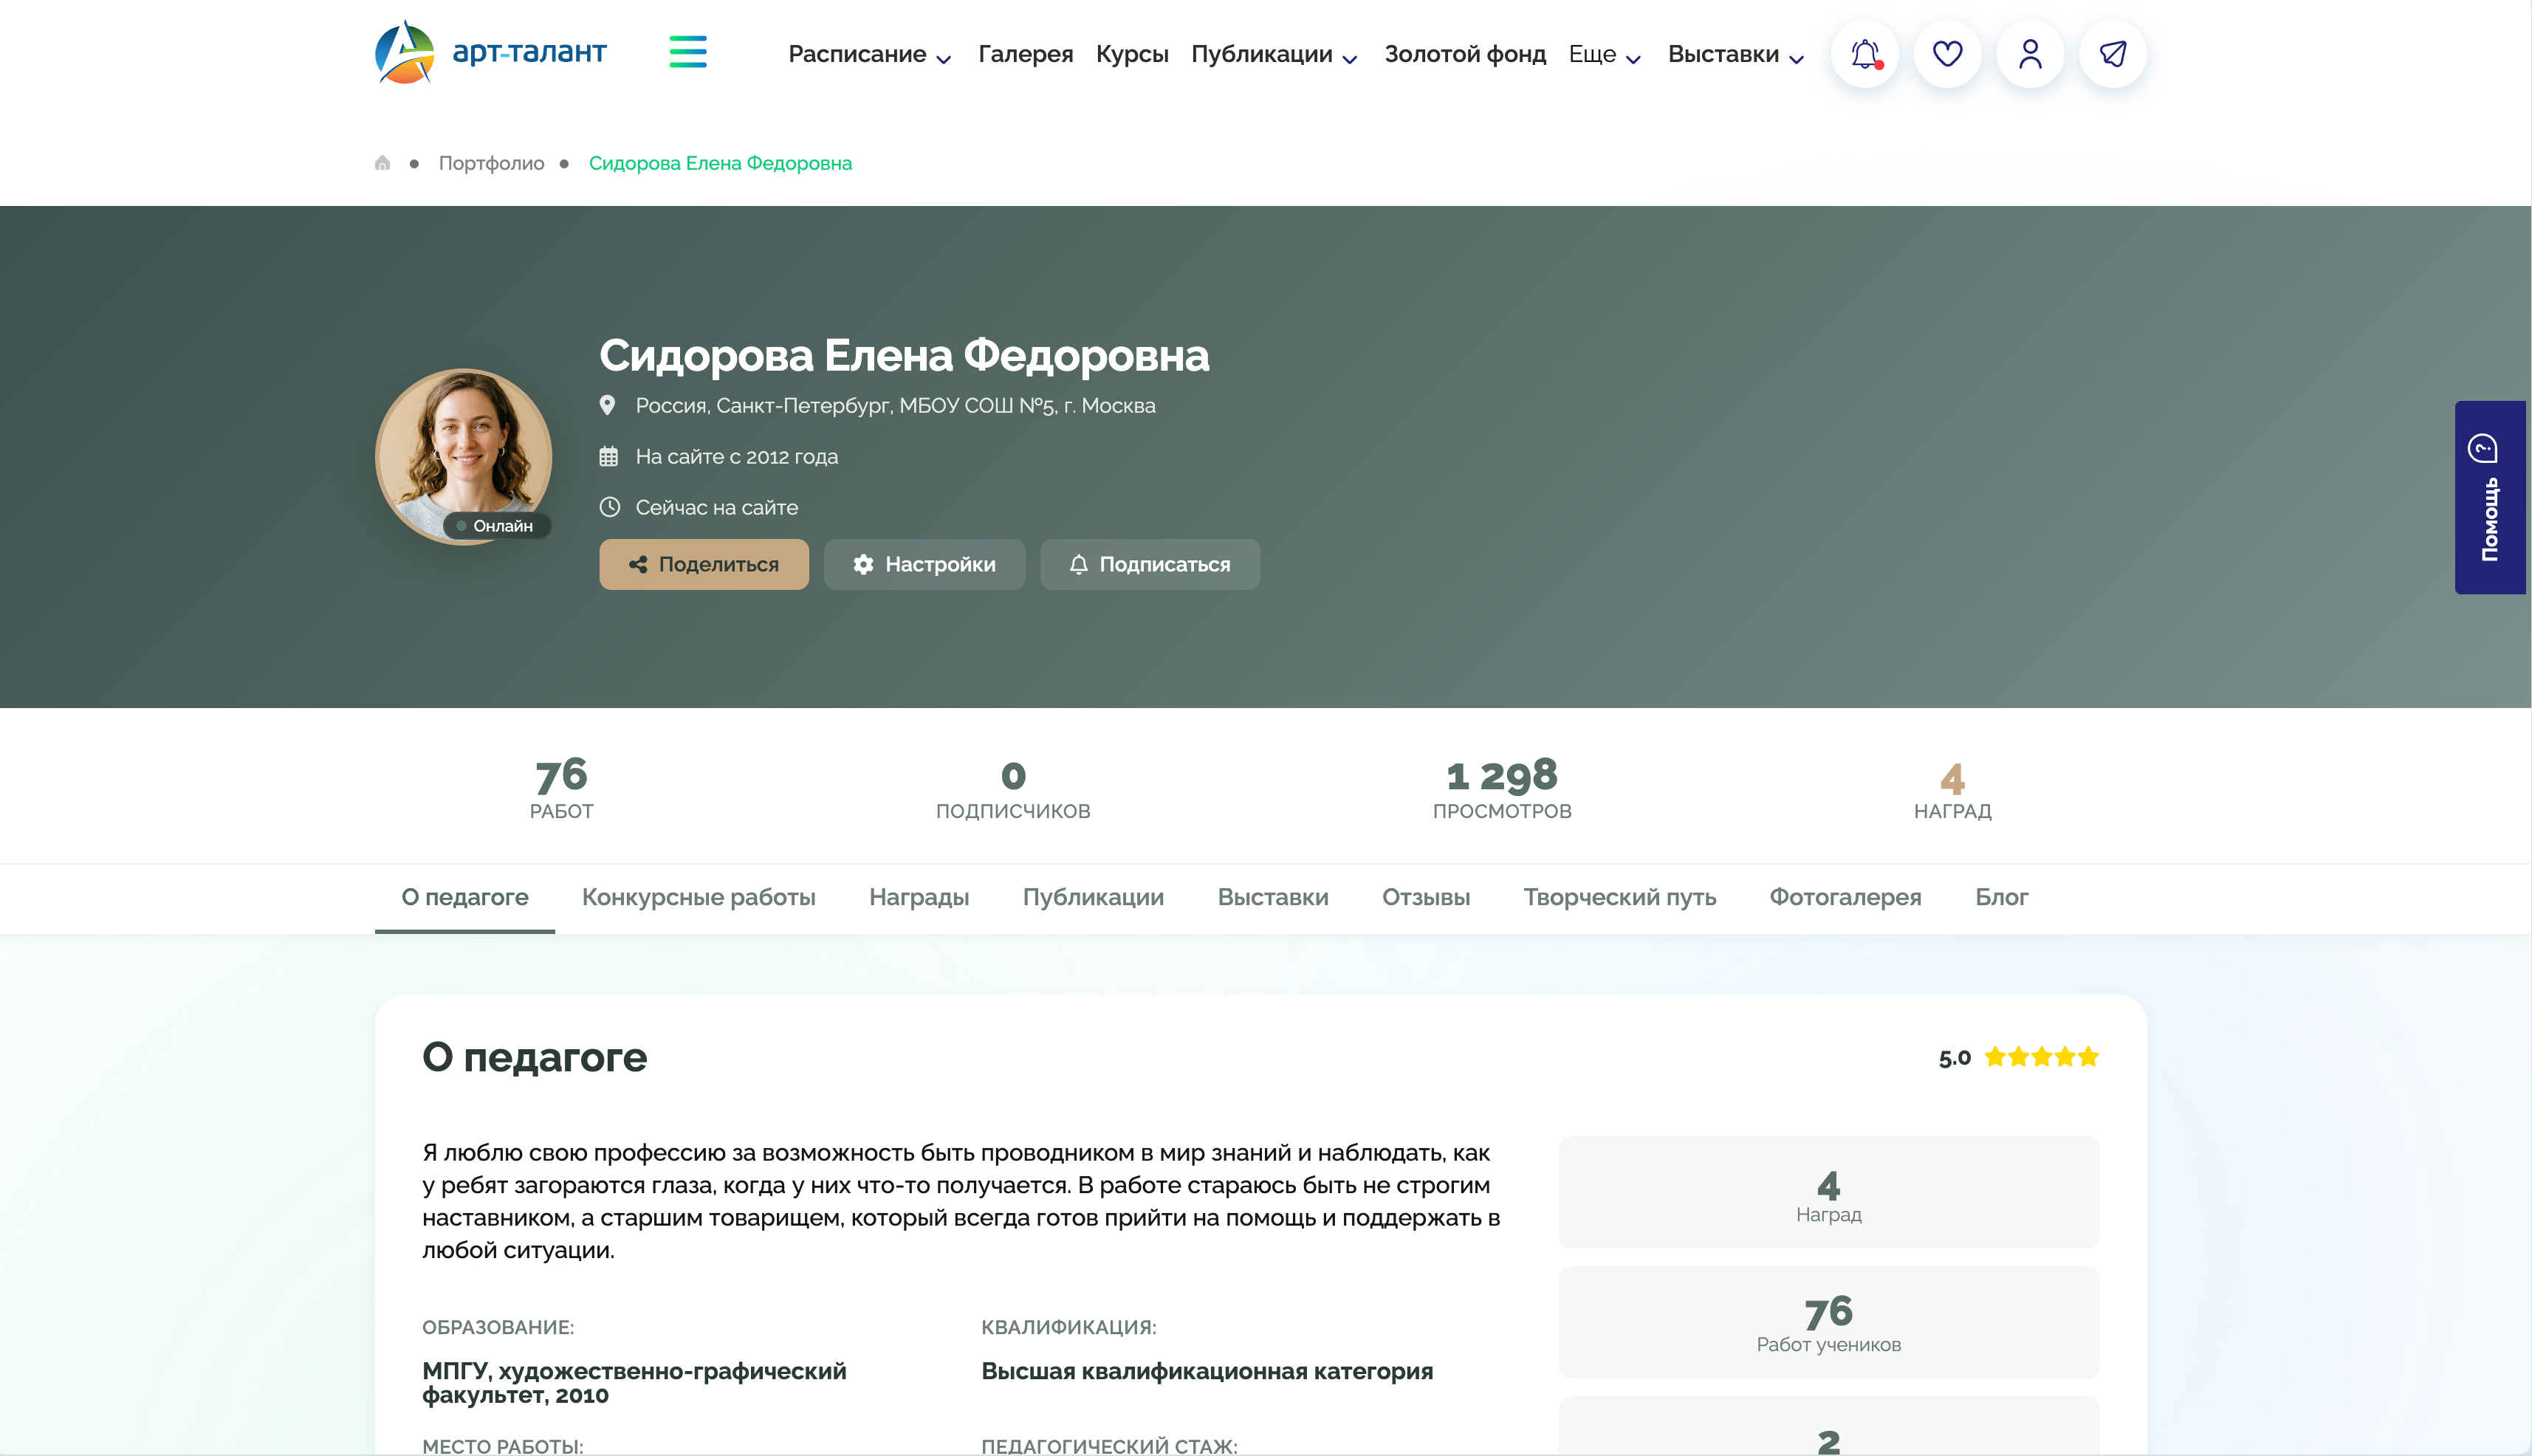Click the clock icon beside Сейчас на сайте
This screenshot has width=2532, height=1456.
[609, 507]
